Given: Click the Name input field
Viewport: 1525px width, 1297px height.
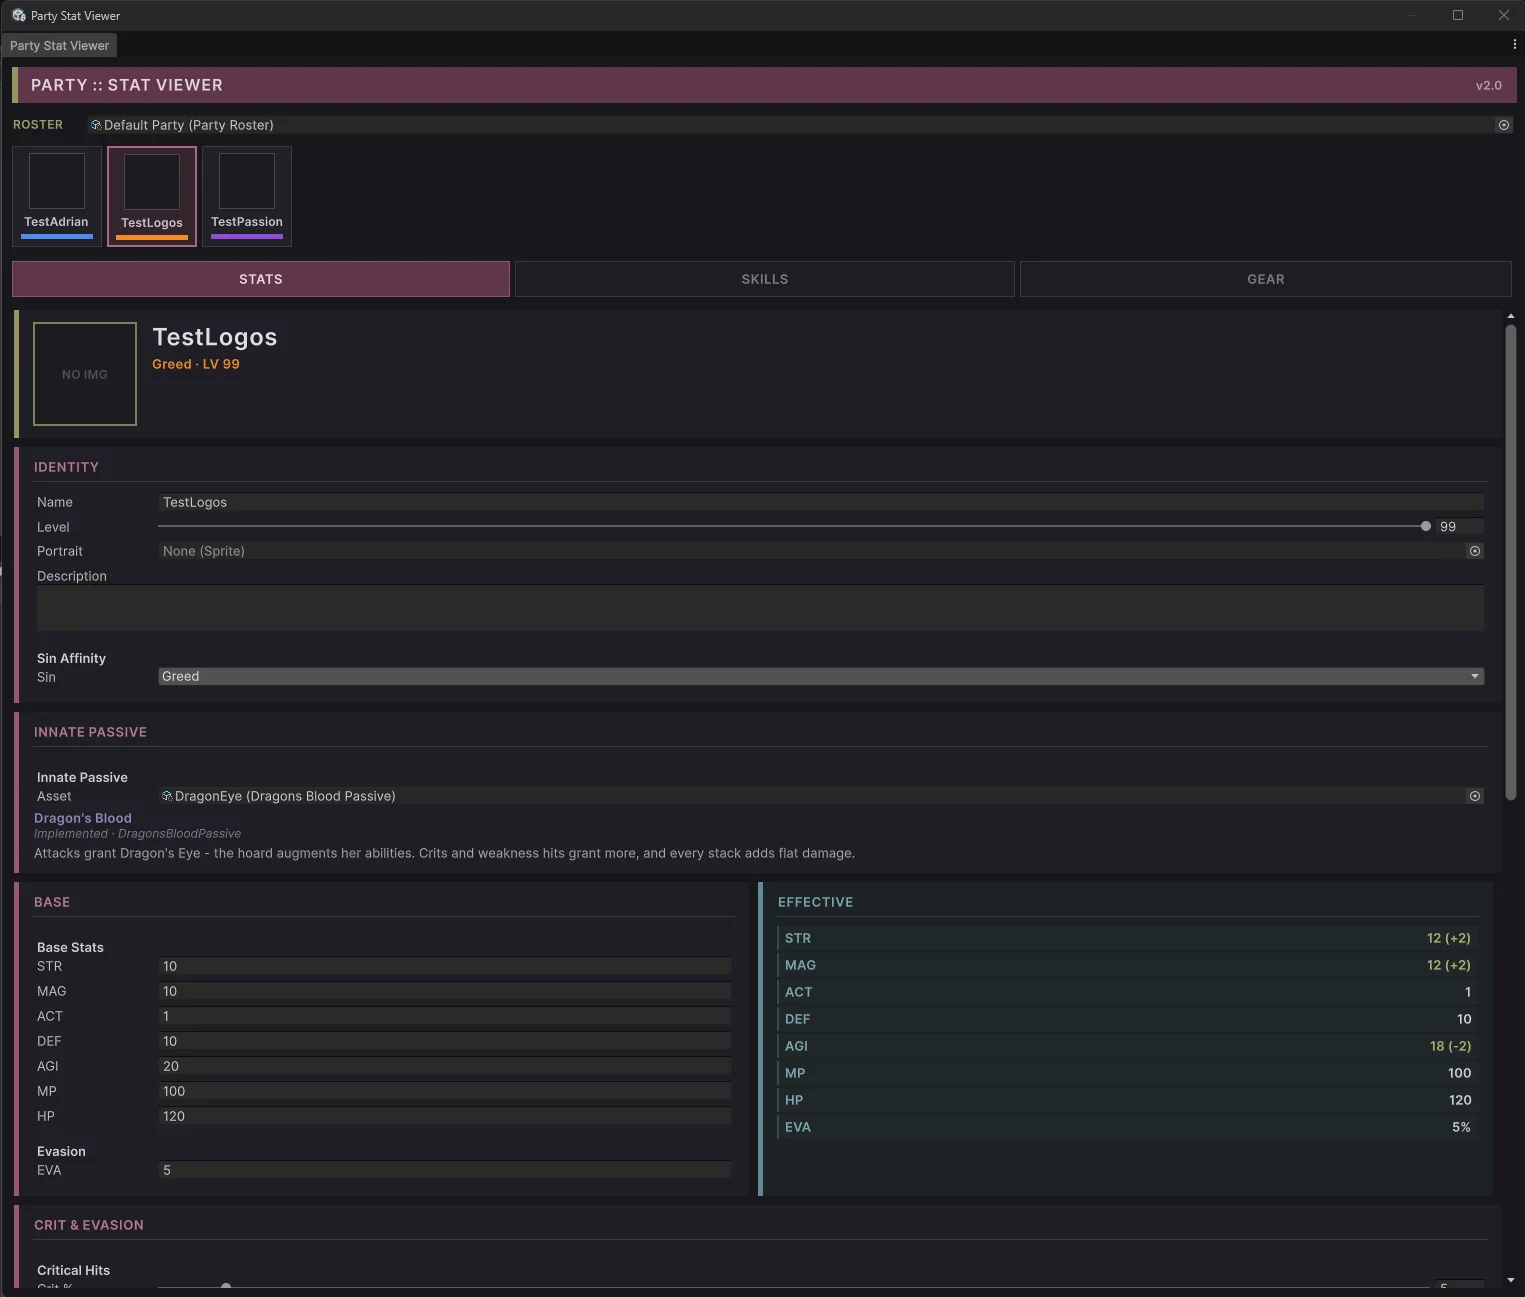Looking at the screenshot, I should (x=821, y=502).
